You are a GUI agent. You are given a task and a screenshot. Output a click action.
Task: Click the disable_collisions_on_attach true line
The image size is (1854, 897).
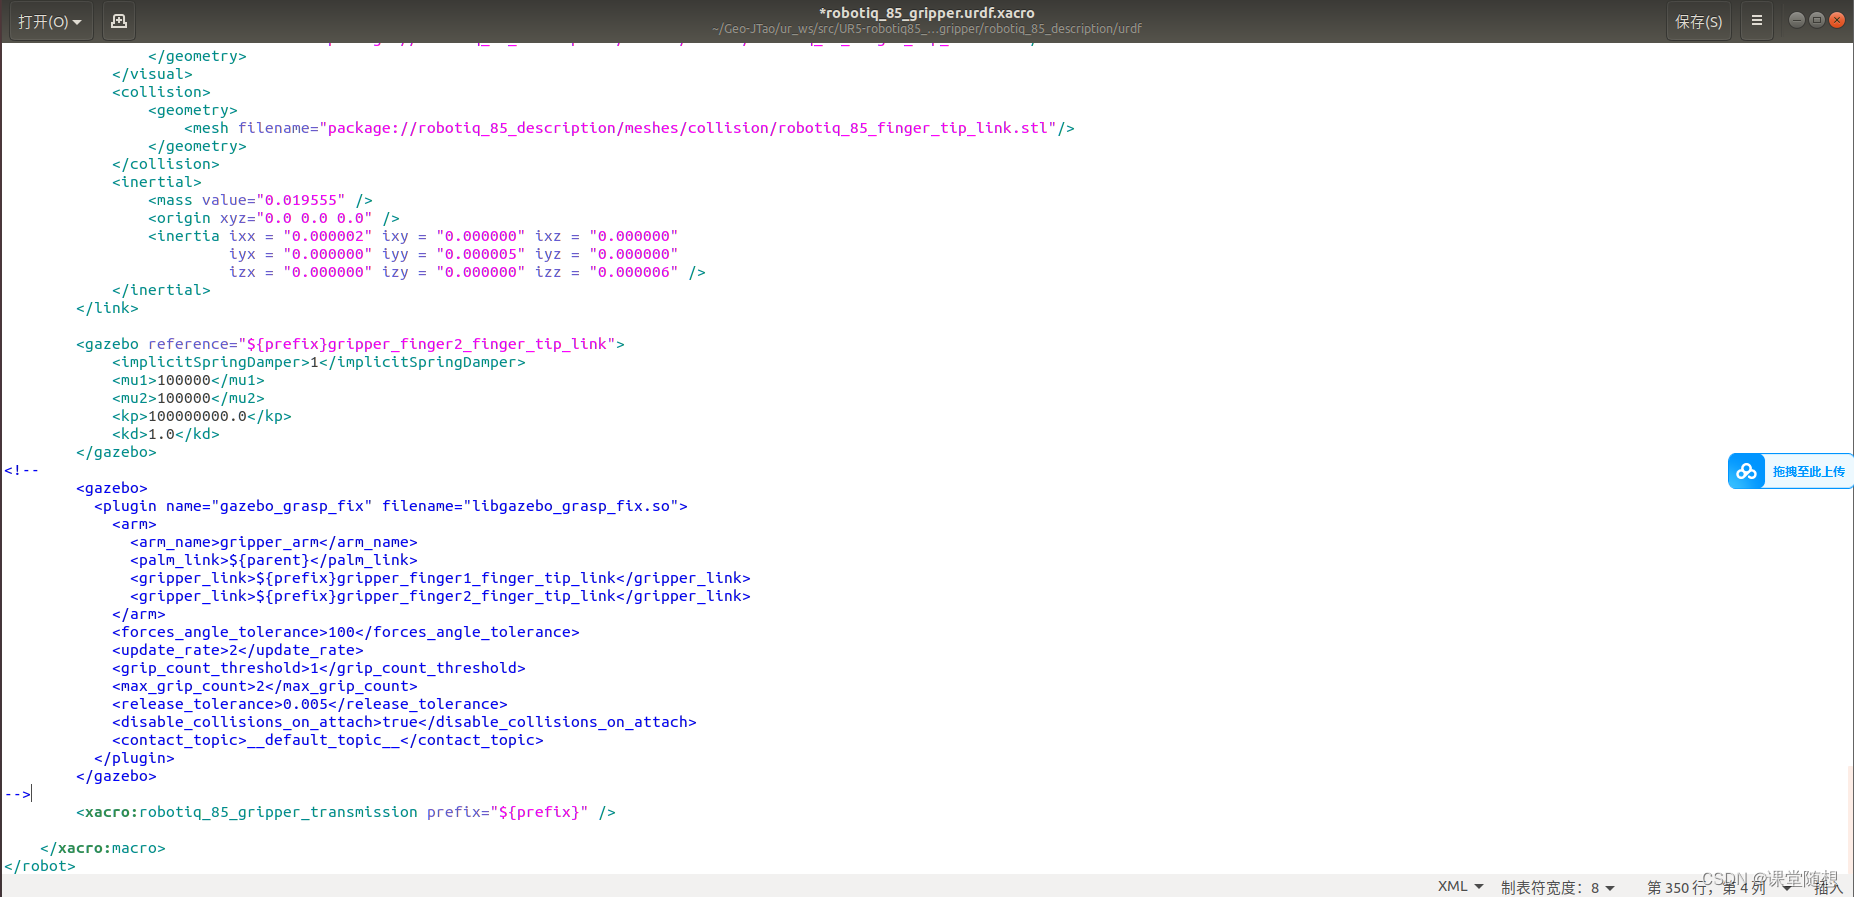[404, 722]
